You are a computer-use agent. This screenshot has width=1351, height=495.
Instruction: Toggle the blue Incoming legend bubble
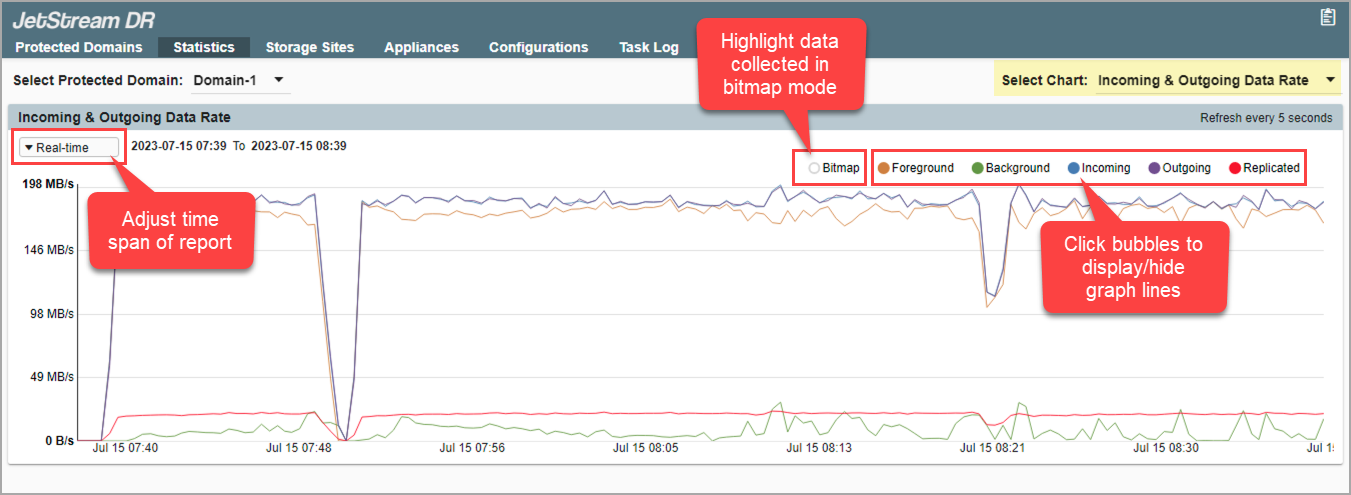tap(1074, 168)
